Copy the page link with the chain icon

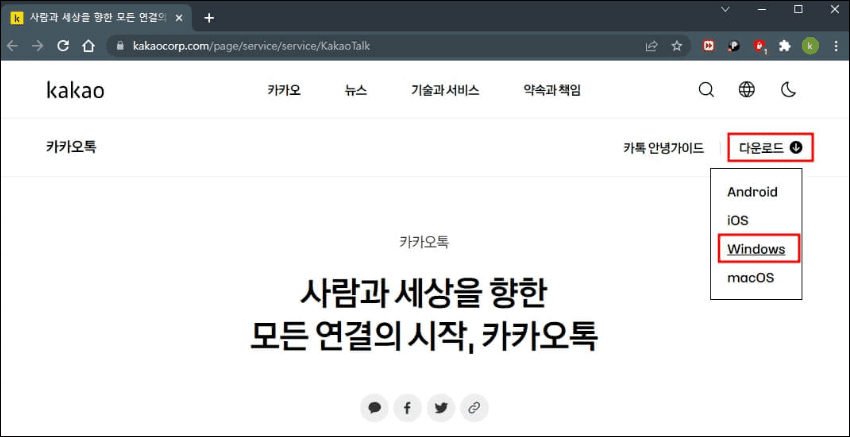pos(474,408)
